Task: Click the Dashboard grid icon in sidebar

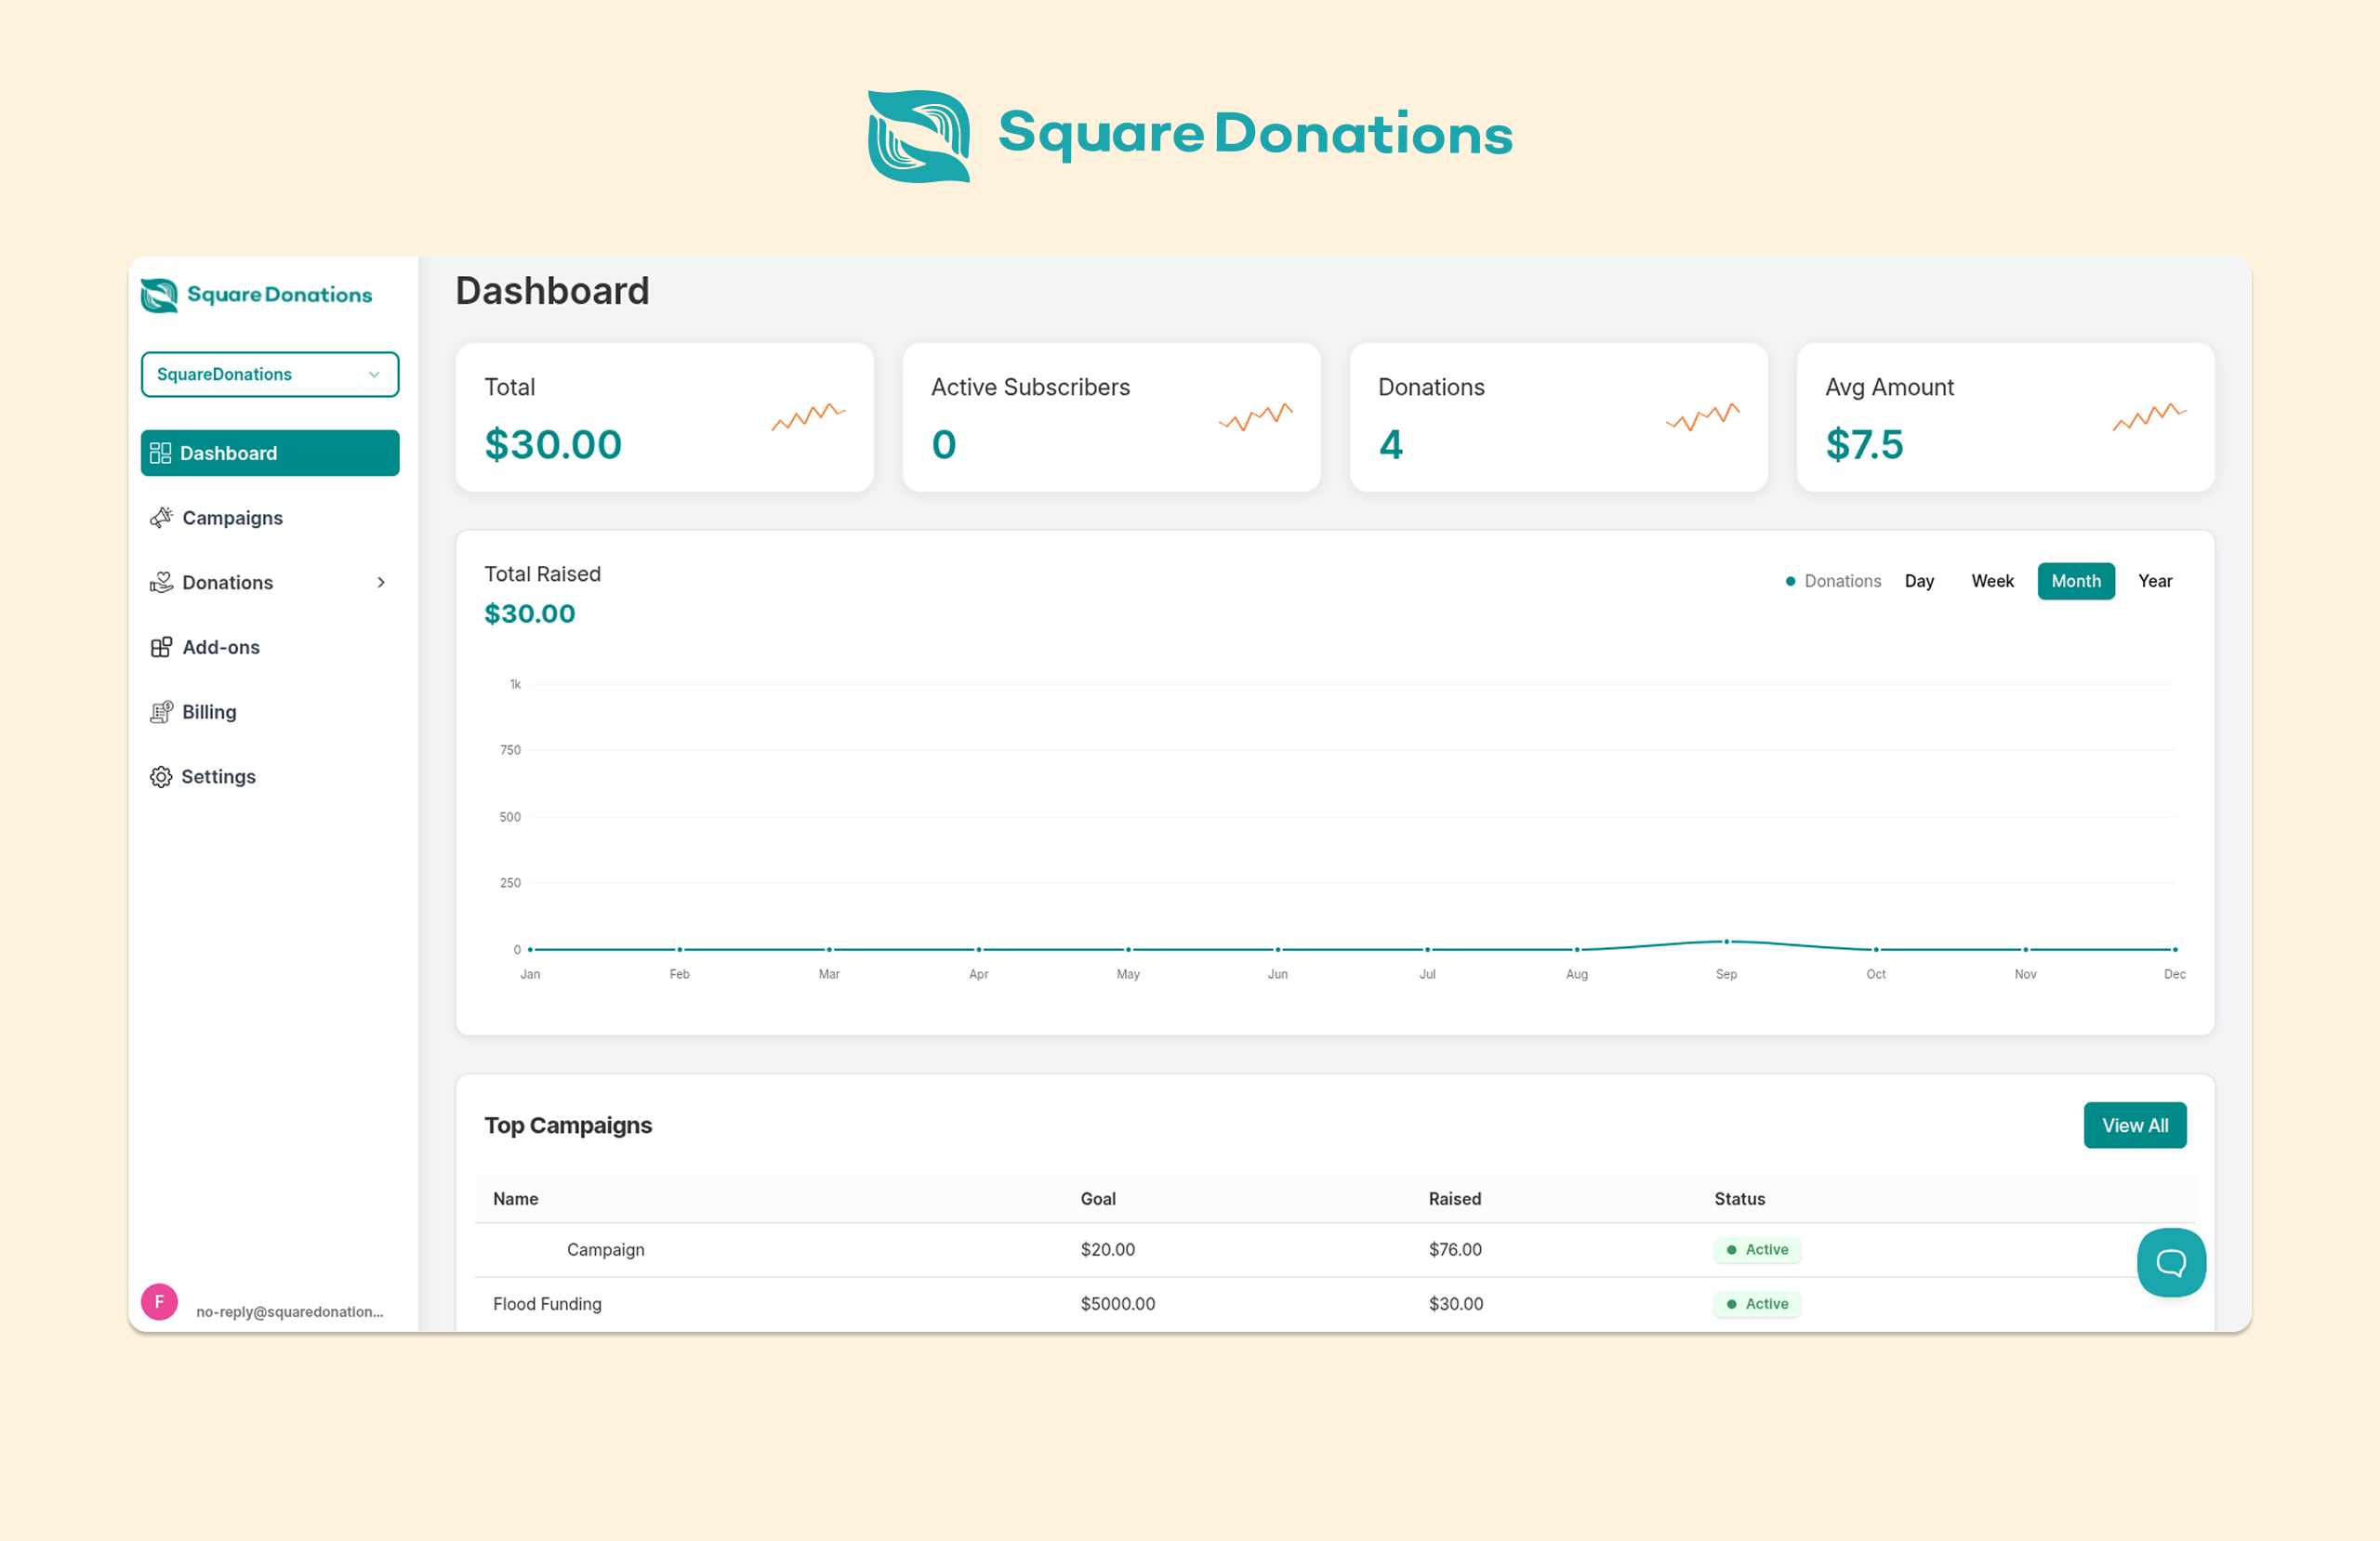Action: click(x=160, y=453)
